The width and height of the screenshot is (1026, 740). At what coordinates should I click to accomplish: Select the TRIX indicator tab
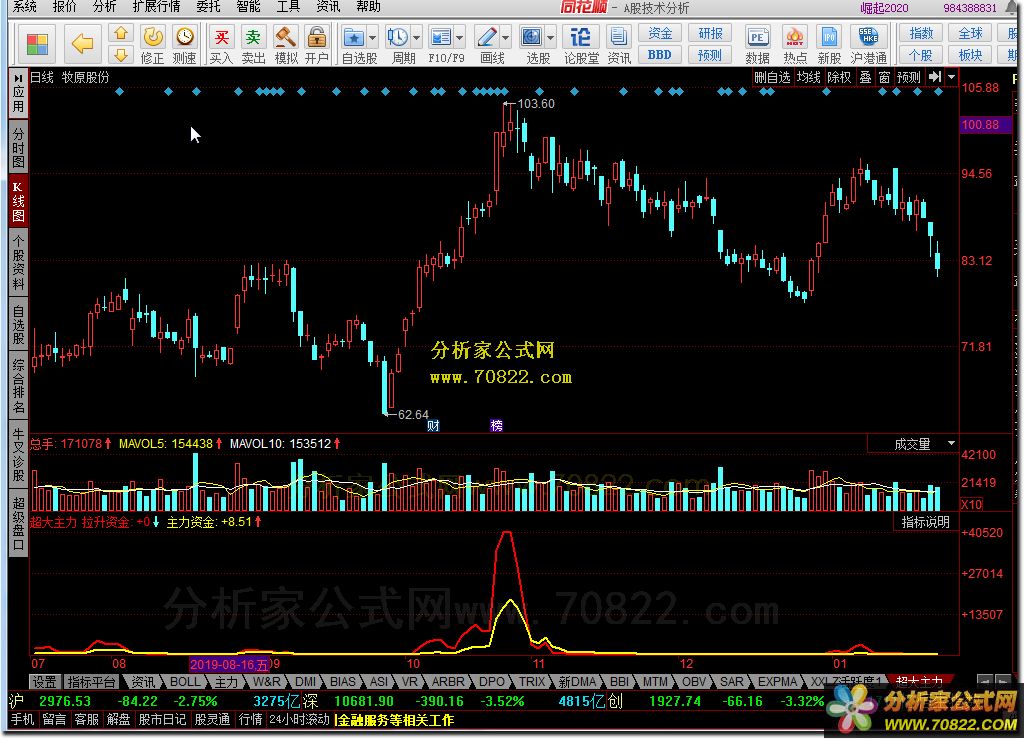pos(532,682)
